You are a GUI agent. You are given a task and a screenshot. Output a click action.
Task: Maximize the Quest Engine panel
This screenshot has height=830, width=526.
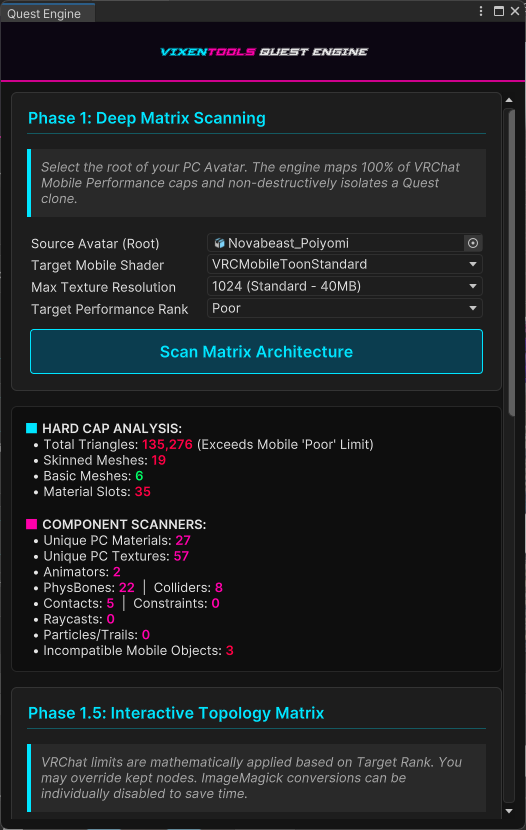[x=498, y=11]
